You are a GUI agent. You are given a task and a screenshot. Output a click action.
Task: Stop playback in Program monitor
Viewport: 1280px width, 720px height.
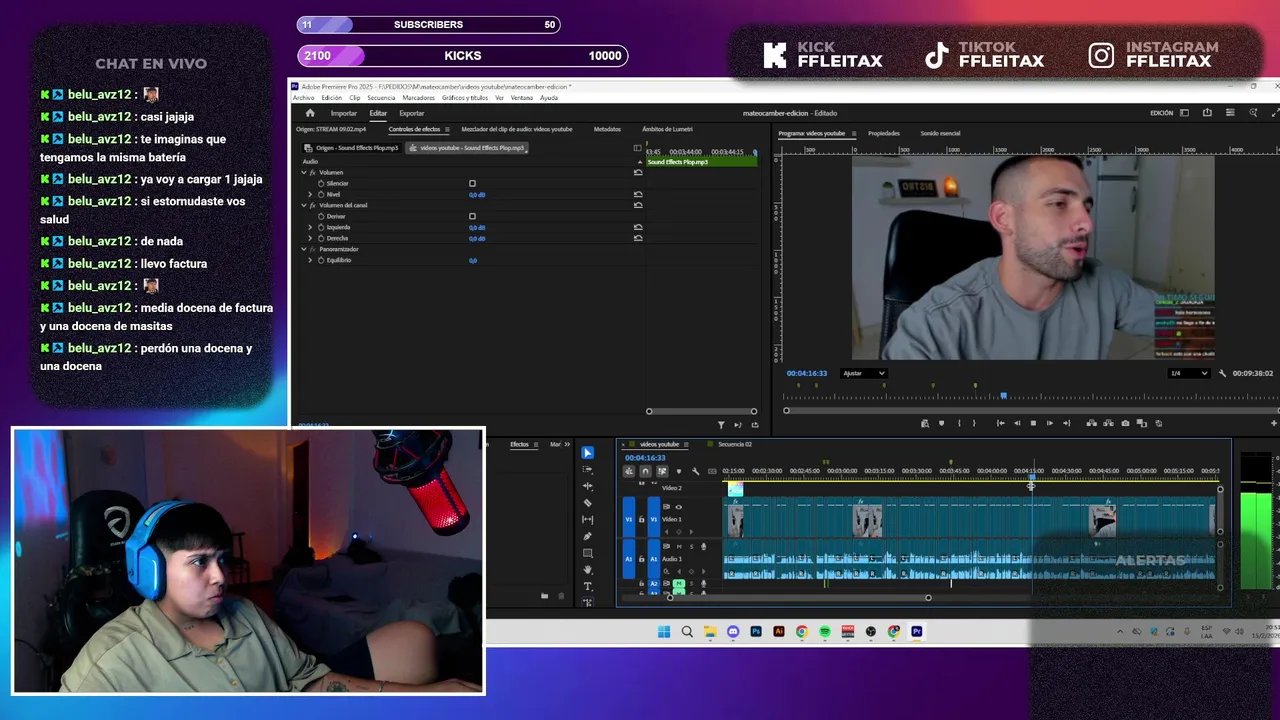click(1033, 423)
